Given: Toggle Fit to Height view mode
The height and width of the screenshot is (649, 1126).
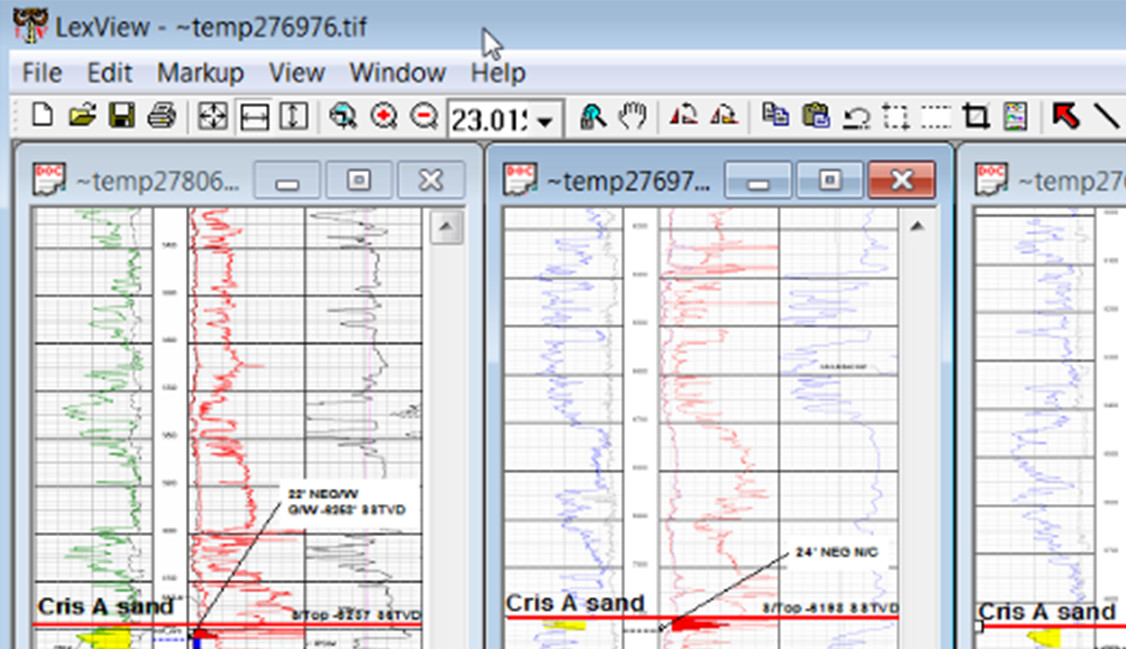Looking at the screenshot, I should tap(293, 117).
